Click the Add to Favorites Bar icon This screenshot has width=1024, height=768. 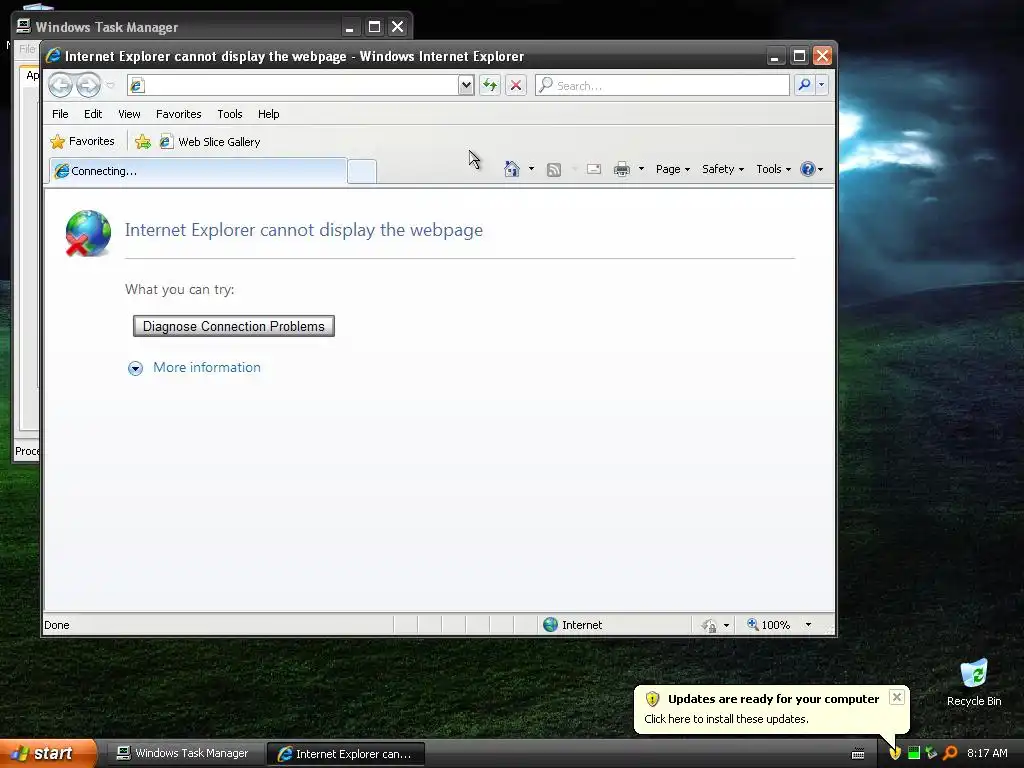(x=142, y=141)
